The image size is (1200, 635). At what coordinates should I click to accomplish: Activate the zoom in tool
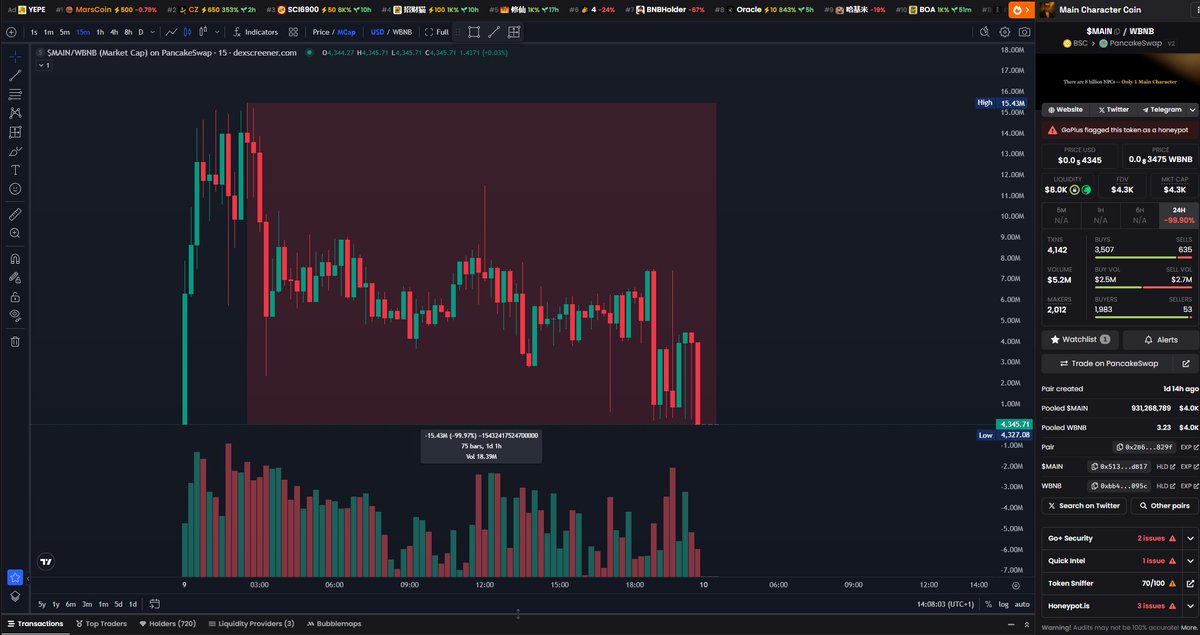[x=15, y=233]
